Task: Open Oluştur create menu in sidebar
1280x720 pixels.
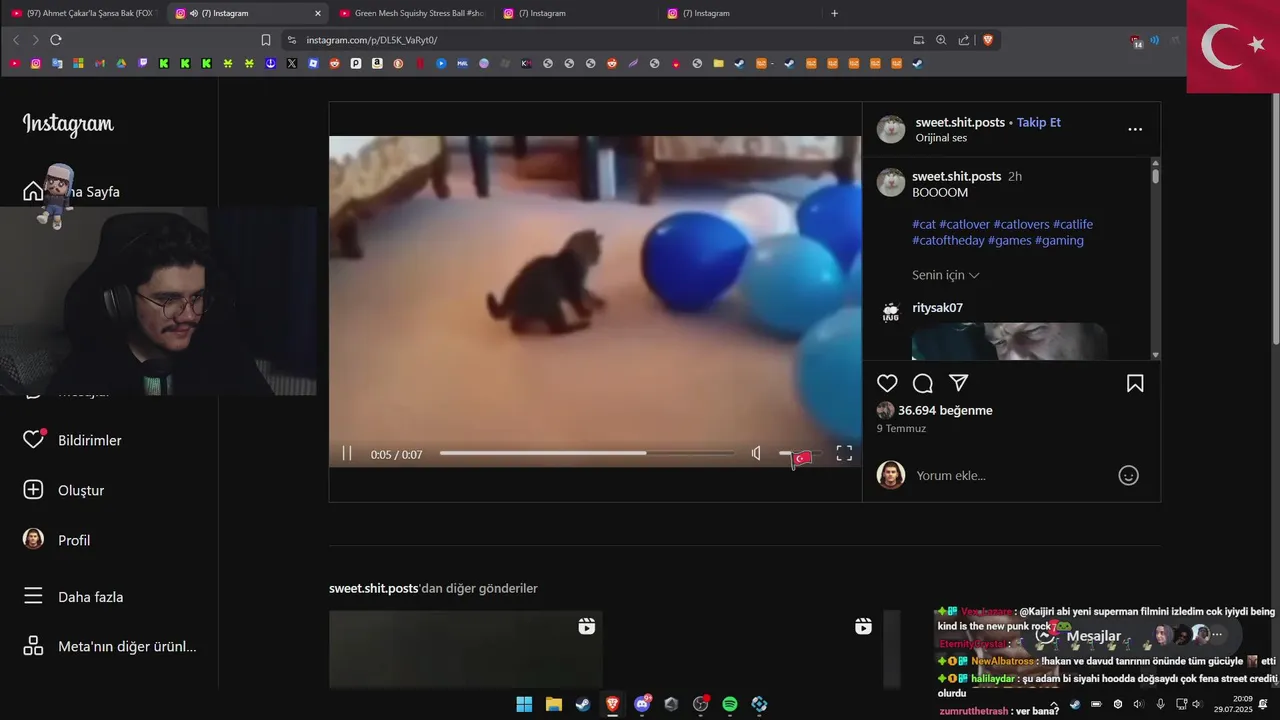Action: click(64, 490)
